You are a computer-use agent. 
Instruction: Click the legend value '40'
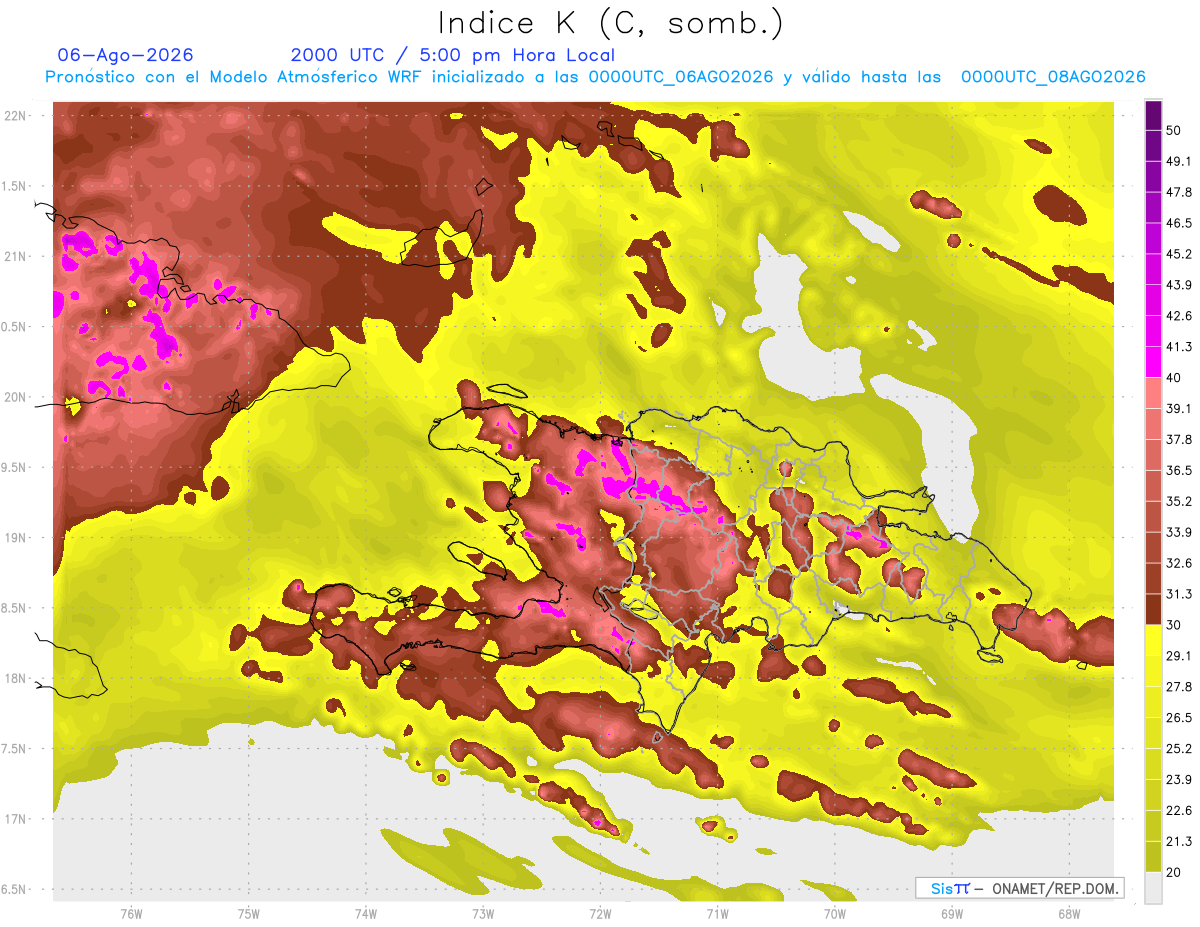[x=1174, y=378]
